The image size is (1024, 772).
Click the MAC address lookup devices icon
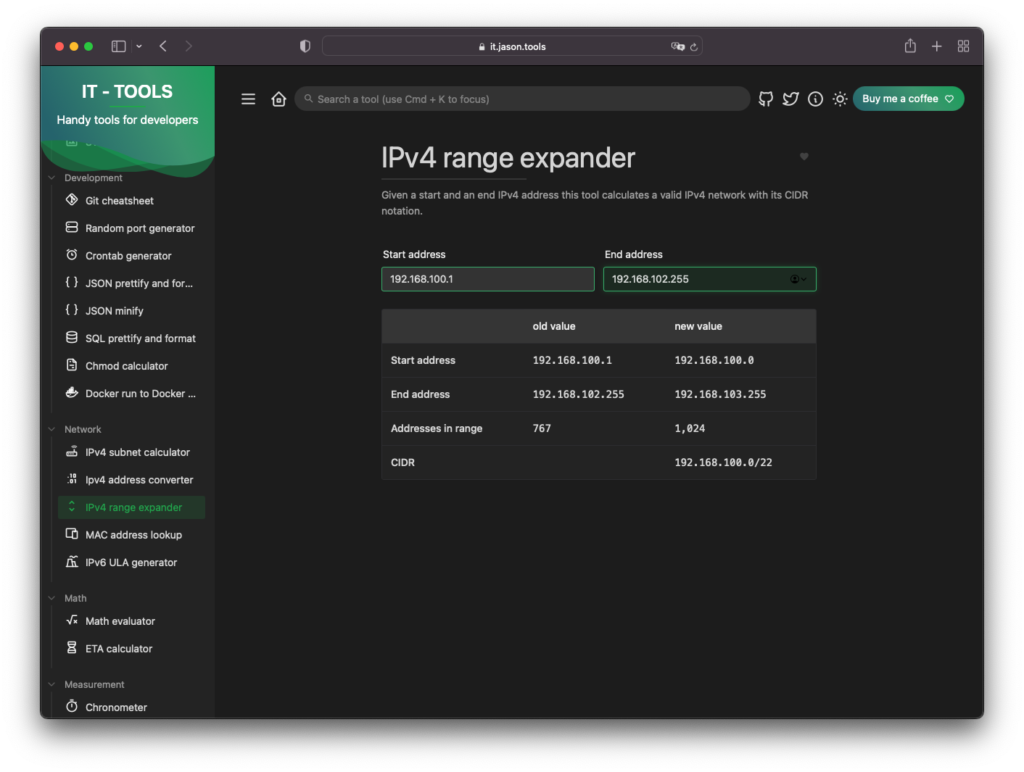72,534
